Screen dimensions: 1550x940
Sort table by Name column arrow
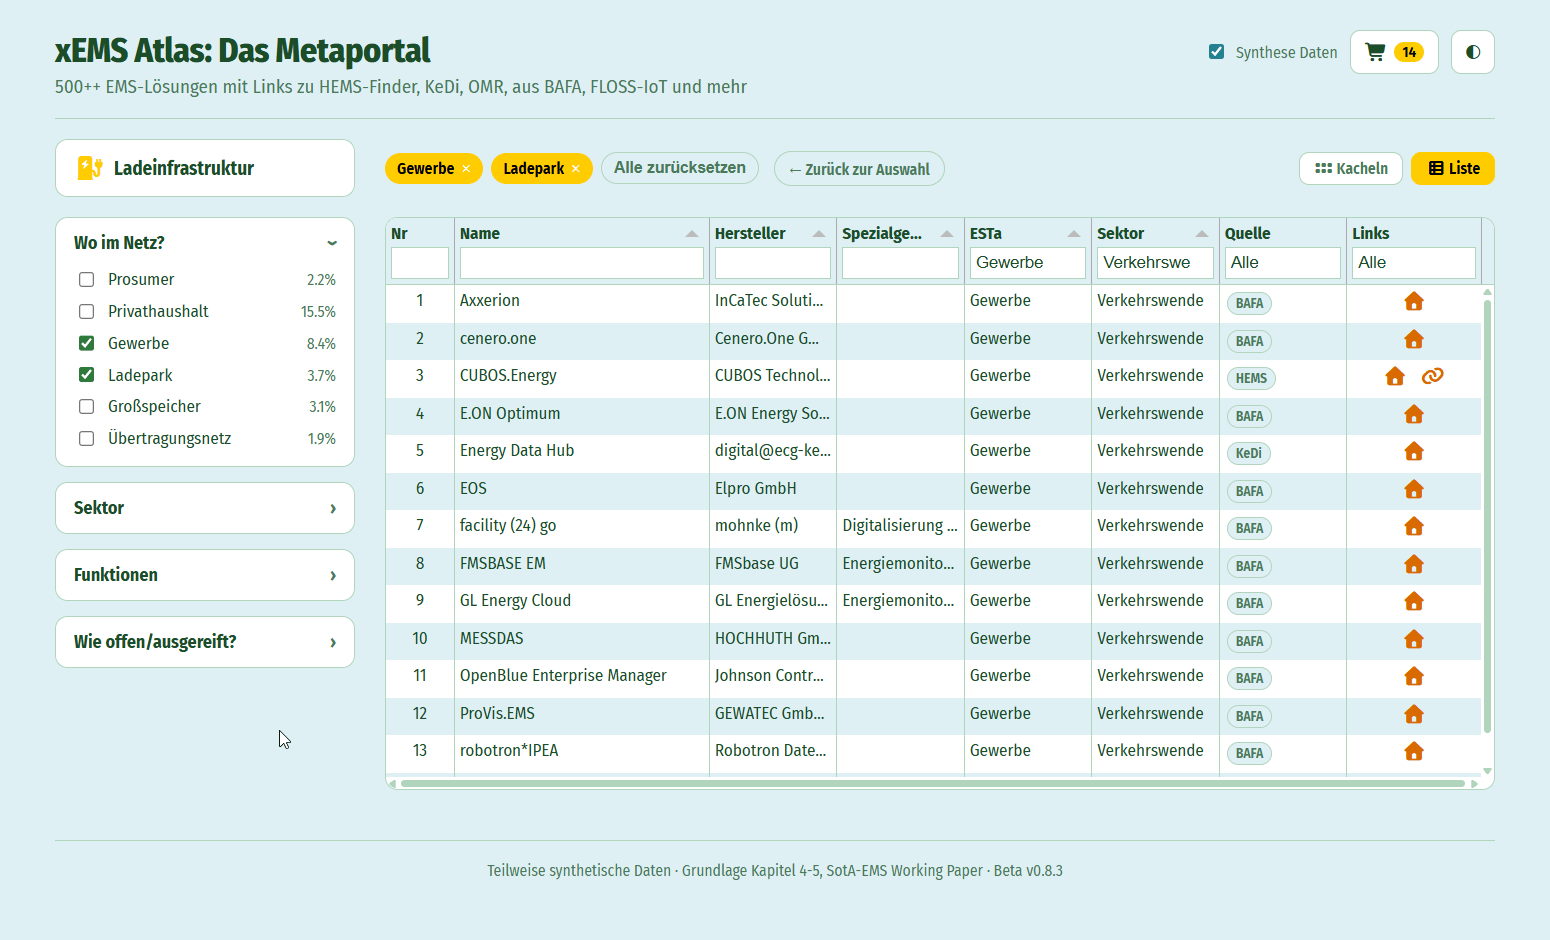(x=692, y=233)
